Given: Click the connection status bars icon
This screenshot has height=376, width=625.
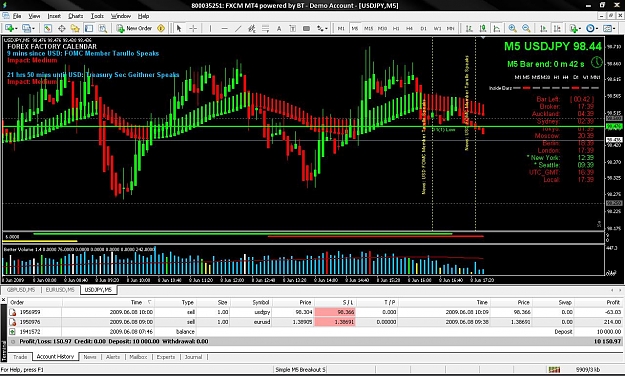Looking at the screenshot, I should (x=554, y=370).
